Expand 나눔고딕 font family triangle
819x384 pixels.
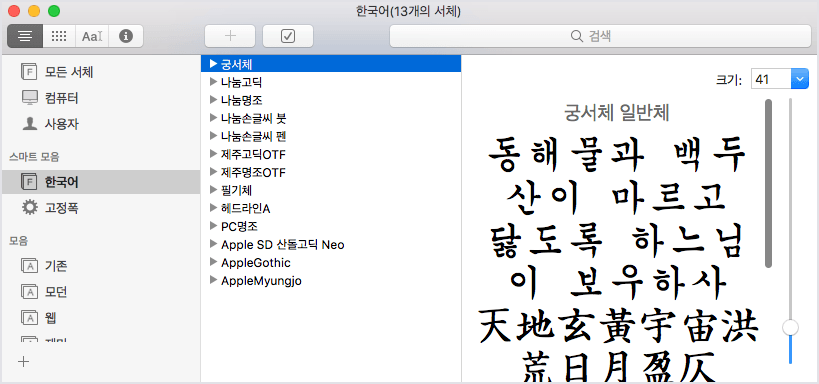point(213,82)
